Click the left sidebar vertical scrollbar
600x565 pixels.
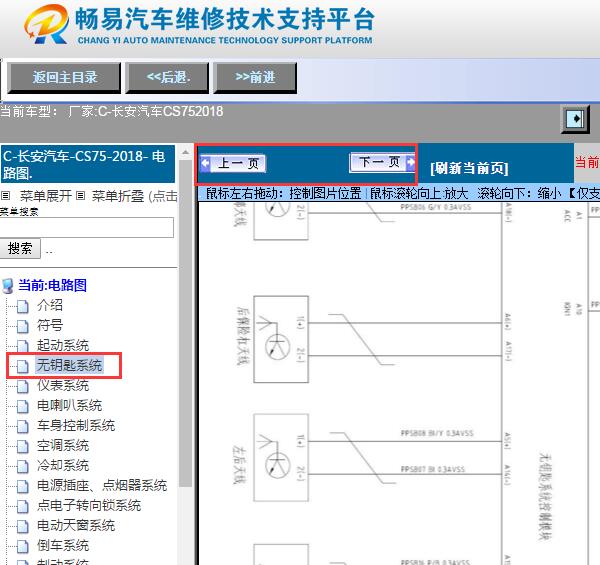[186, 323]
